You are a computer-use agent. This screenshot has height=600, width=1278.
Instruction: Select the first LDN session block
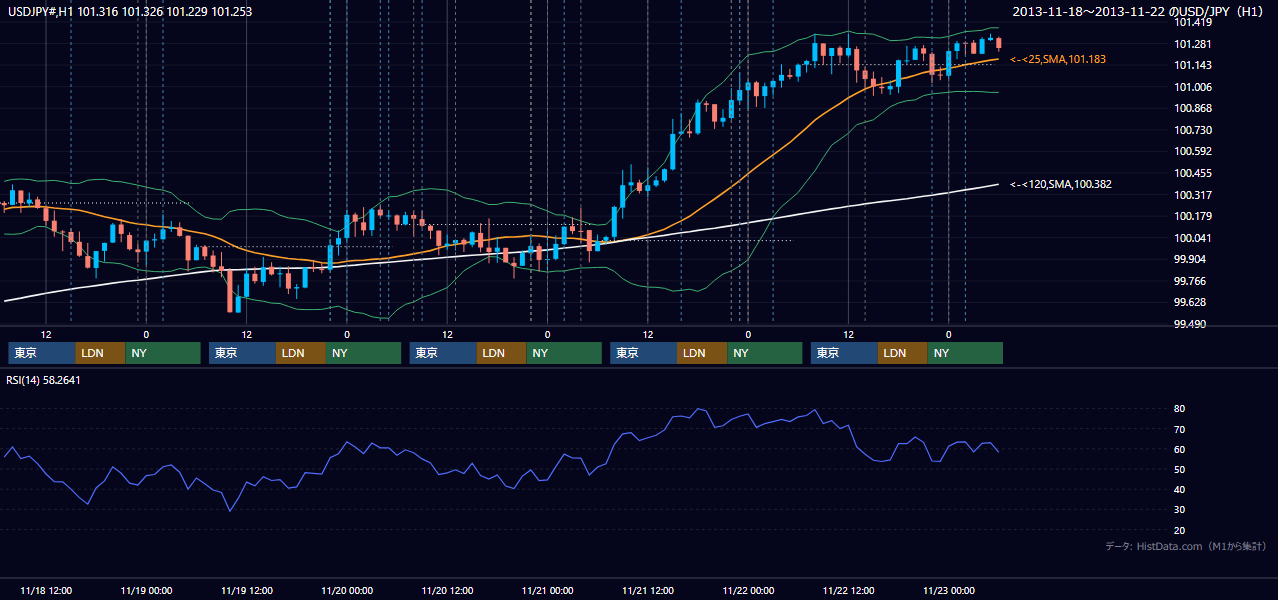tap(101, 353)
